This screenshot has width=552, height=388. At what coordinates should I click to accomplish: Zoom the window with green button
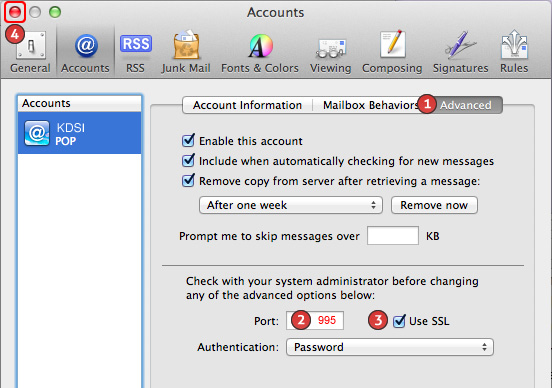click(x=55, y=12)
